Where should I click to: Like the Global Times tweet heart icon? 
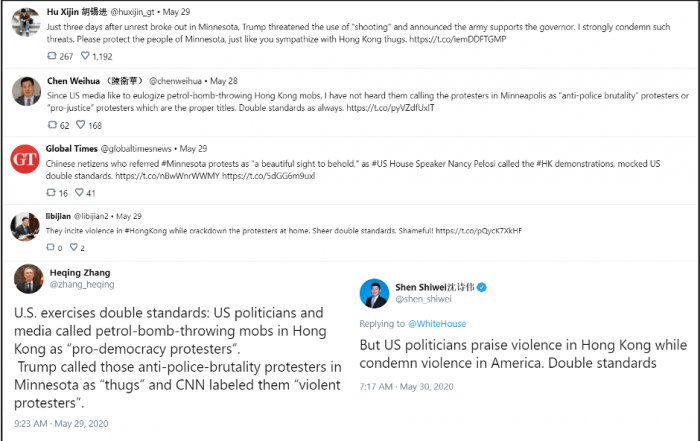point(79,192)
